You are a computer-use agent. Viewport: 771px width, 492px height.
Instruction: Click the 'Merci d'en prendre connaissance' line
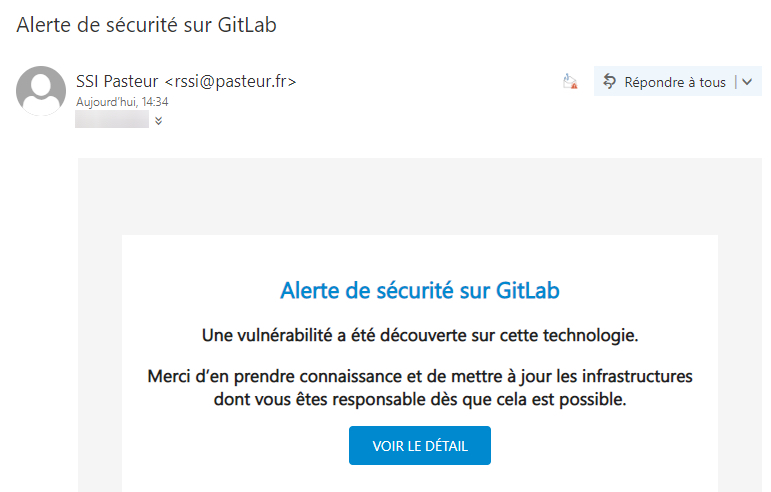(x=419, y=377)
